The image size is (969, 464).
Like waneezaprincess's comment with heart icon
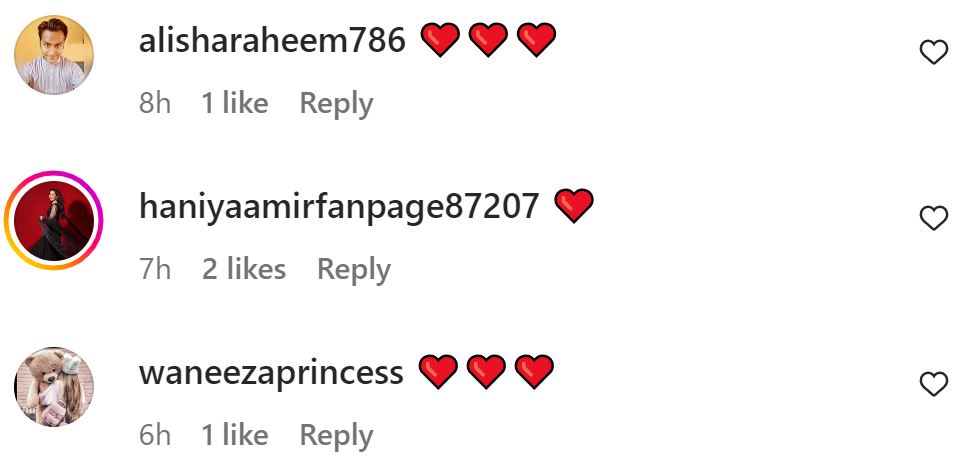tap(934, 384)
